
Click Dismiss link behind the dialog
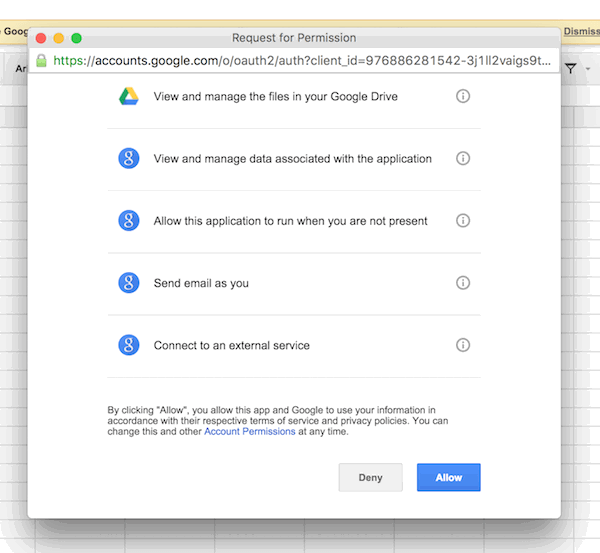tap(581, 31)
